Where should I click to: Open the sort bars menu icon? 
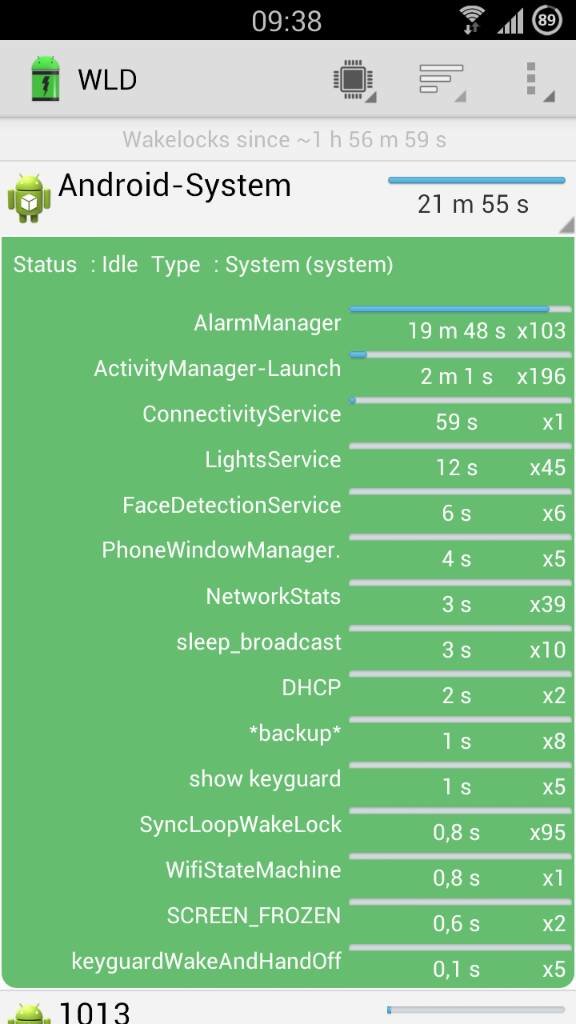click(x=442, y=80)
